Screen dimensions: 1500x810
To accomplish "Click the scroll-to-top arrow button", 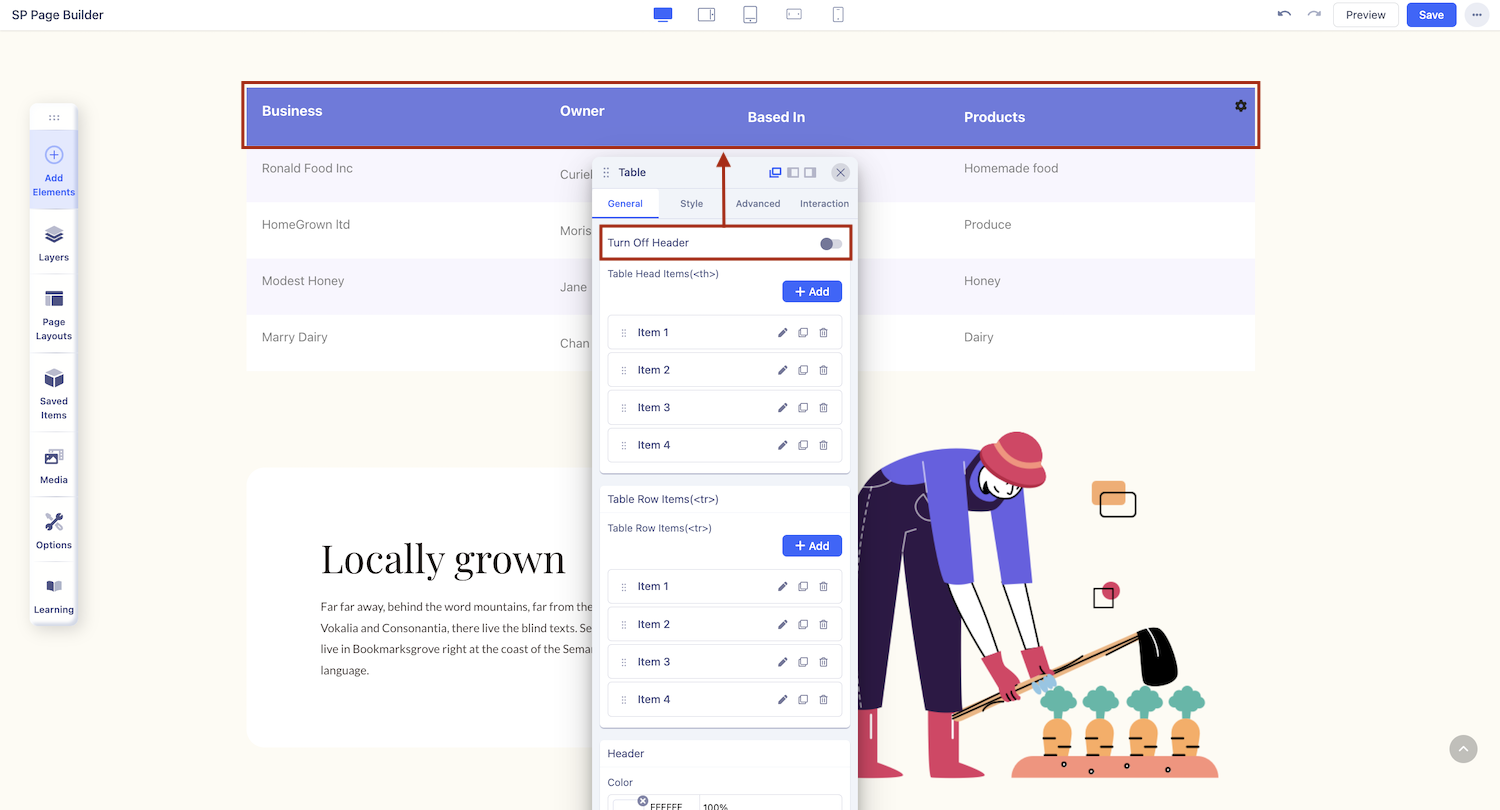I will tap(1463, 749).
